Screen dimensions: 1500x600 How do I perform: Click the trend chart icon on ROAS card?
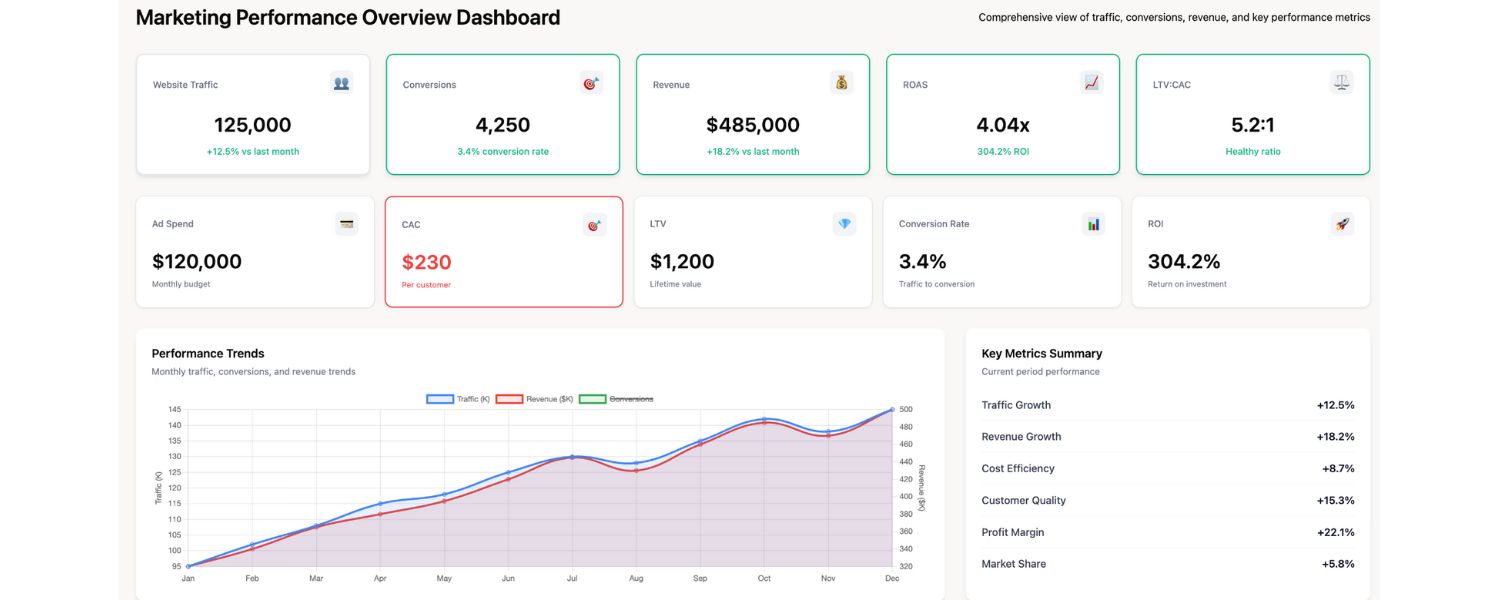(1091, 83)
